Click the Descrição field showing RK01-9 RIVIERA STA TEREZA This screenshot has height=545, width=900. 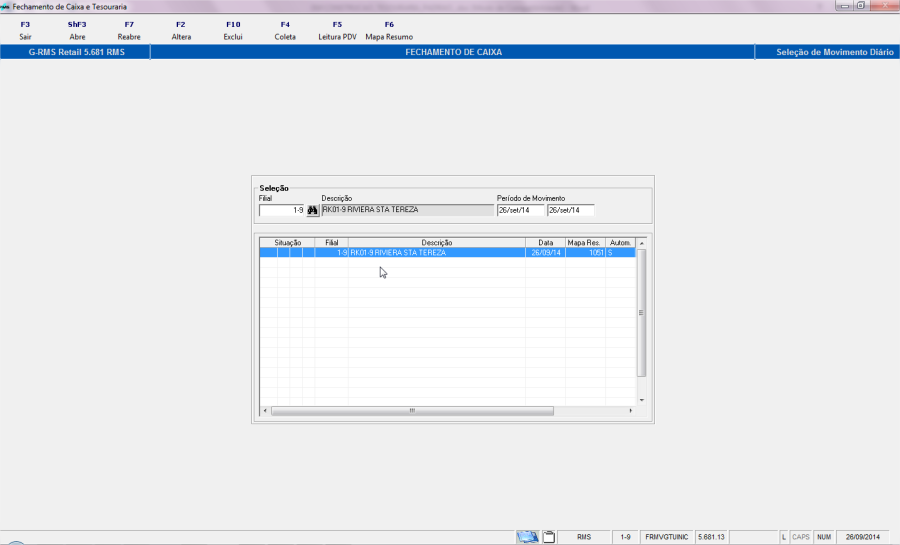tap(407, 210)
